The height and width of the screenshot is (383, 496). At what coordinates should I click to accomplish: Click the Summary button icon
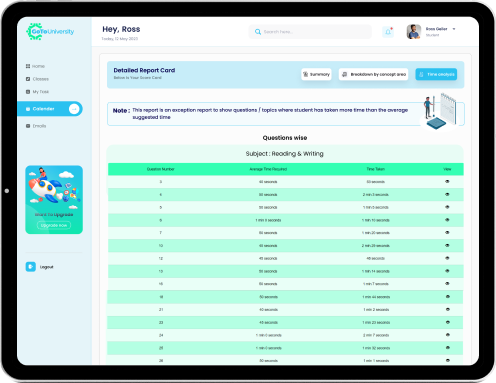(x=305, y=74)
